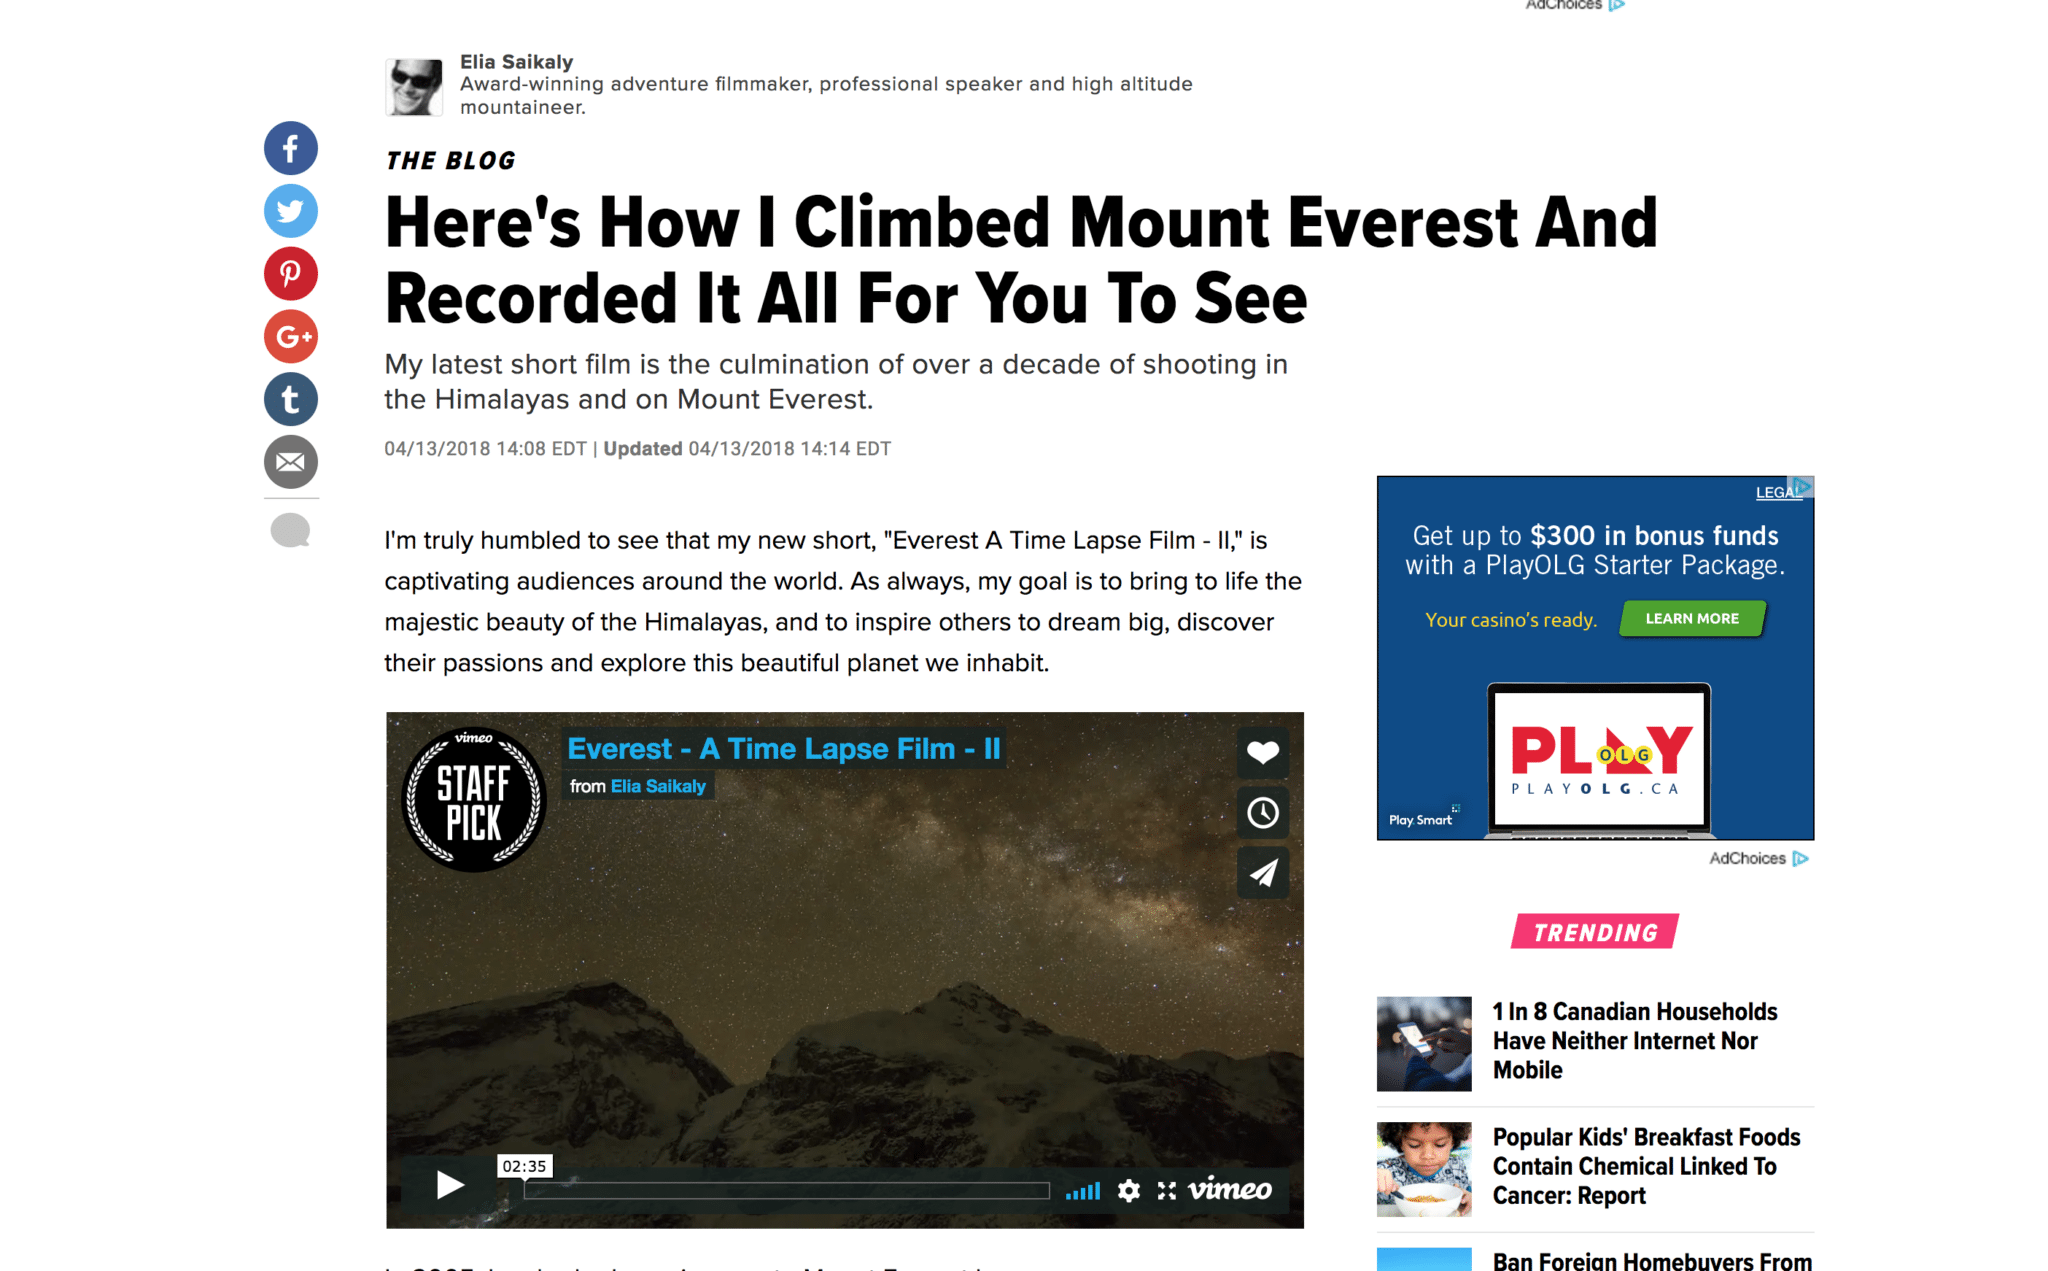
Task: Email the article with envelope icon
Action: [290, 462]
